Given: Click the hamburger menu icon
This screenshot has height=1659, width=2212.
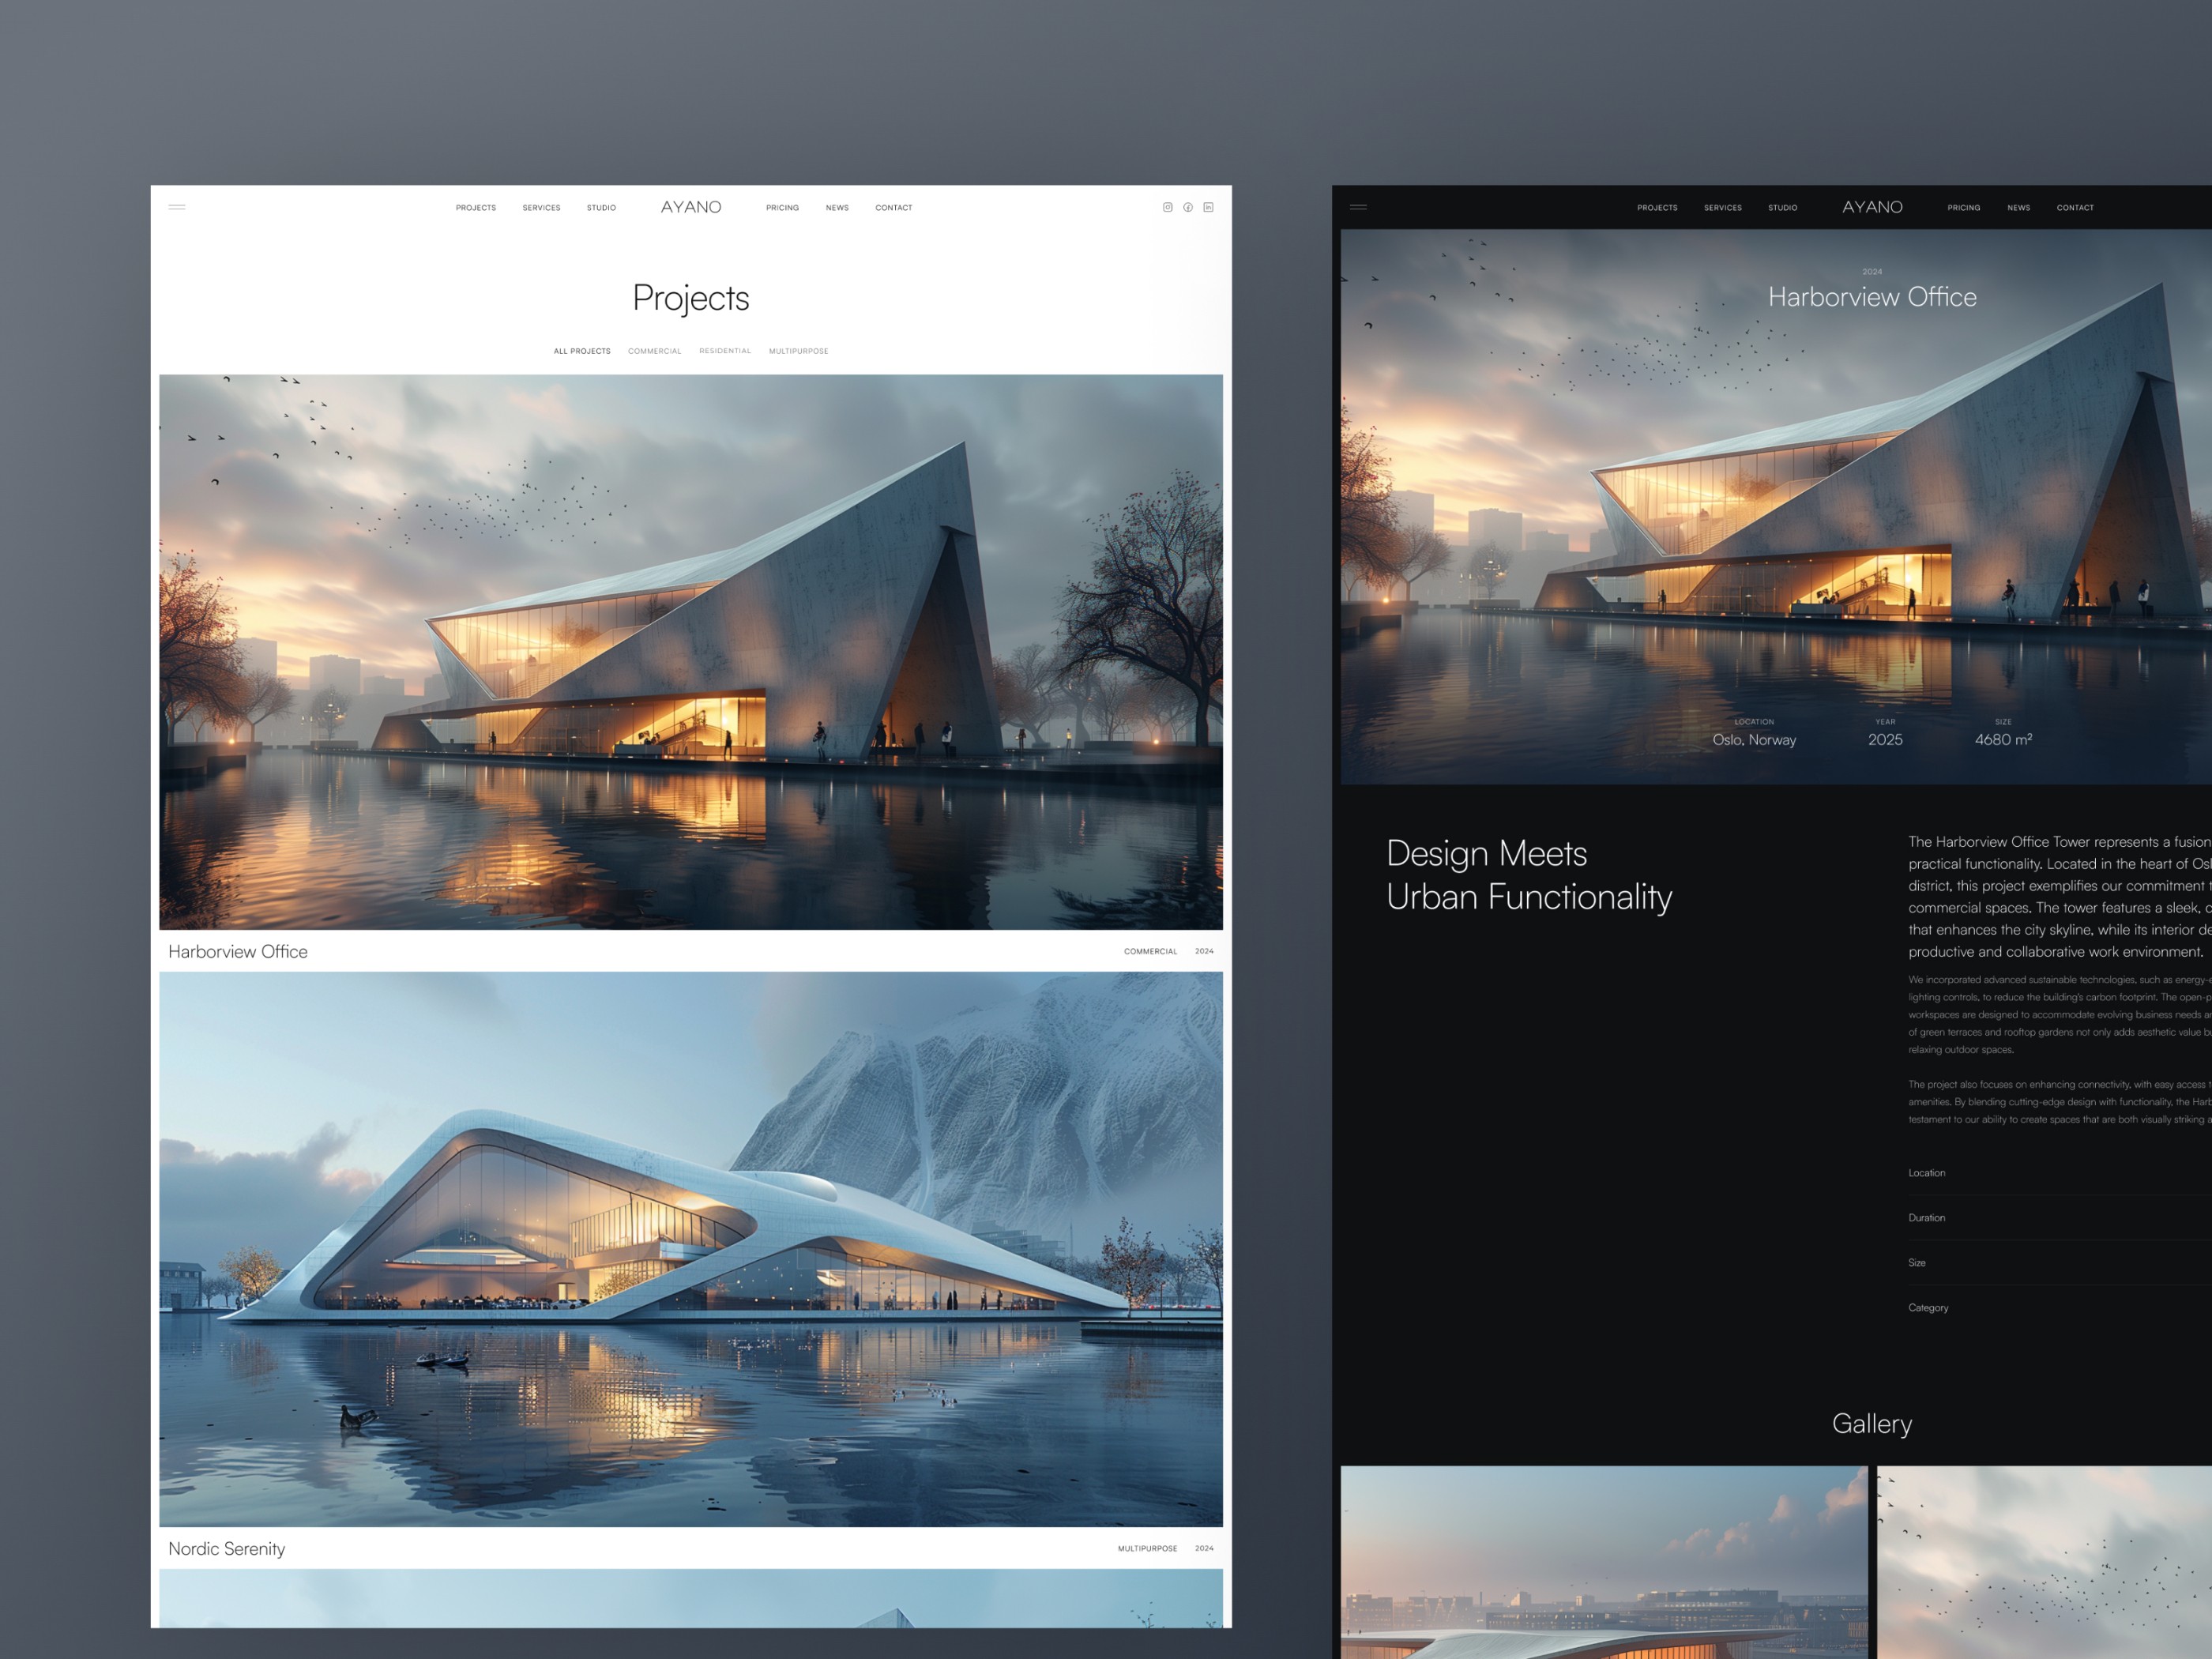Looking at the screenshot, I should pos(176,207).
